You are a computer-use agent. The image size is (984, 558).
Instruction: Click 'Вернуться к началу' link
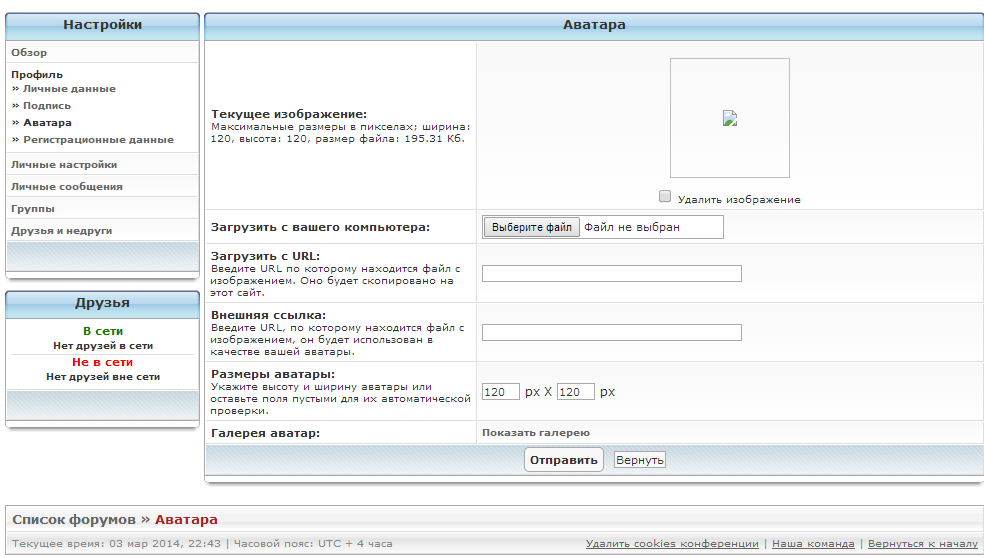(923, 544)
